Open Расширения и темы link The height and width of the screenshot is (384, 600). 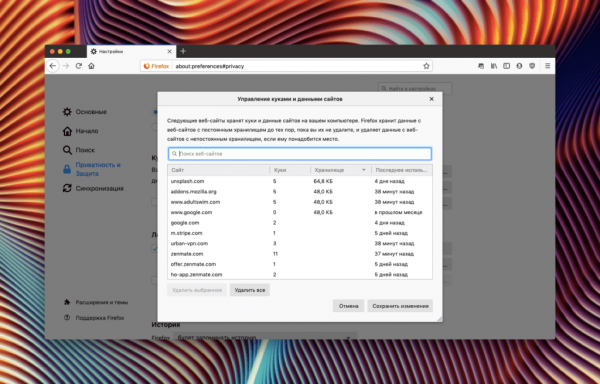point(96,302)
